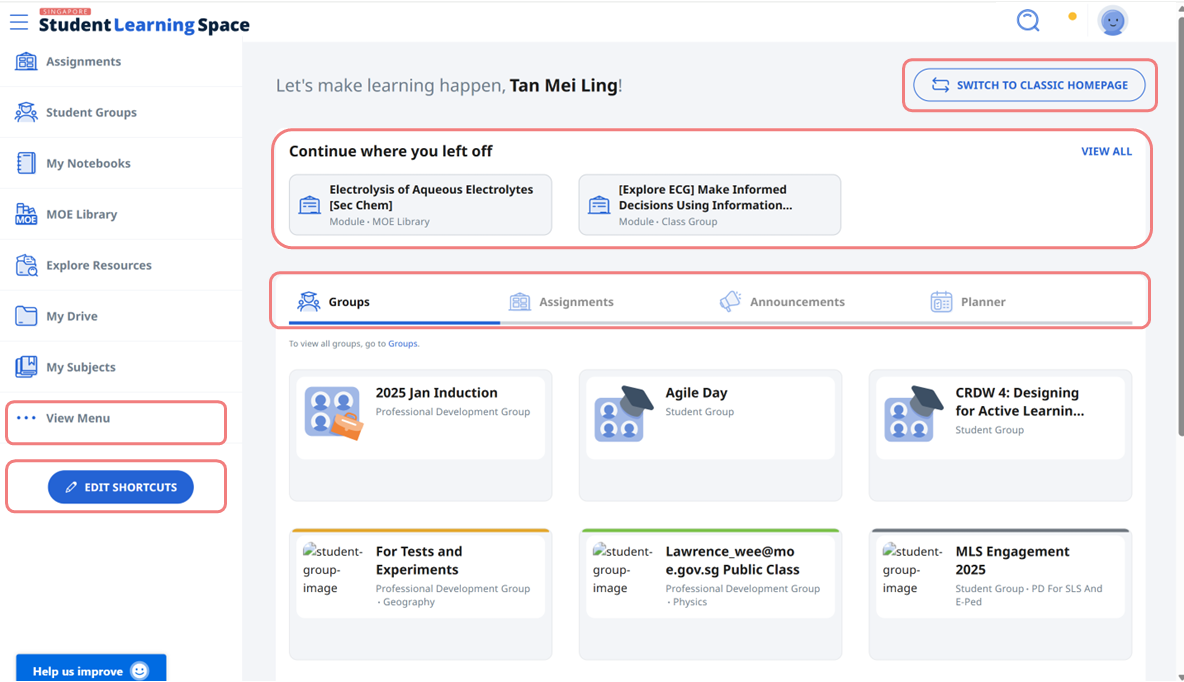Open MOE Library from the sidebar
This screenshot has height=682, width=1184.
[x=81, y=215]
